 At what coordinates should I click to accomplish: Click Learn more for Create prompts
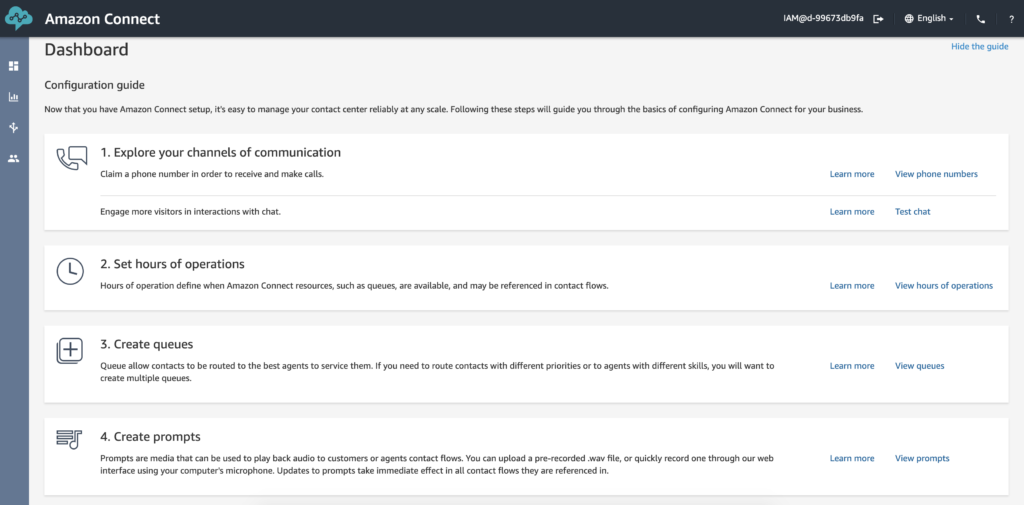(852, 458)
